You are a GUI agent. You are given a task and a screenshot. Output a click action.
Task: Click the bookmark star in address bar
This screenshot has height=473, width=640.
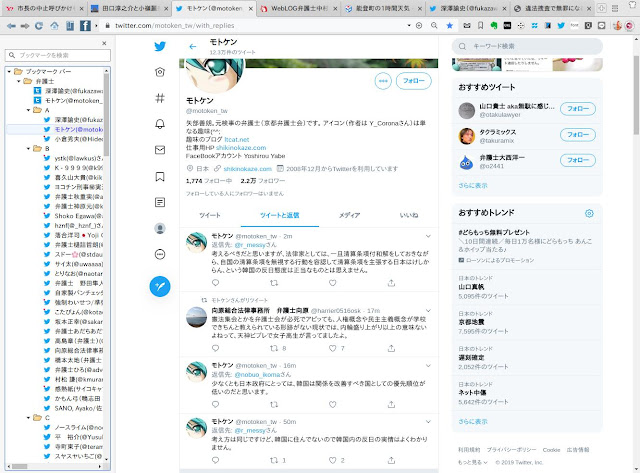click(x=449, y=26)
